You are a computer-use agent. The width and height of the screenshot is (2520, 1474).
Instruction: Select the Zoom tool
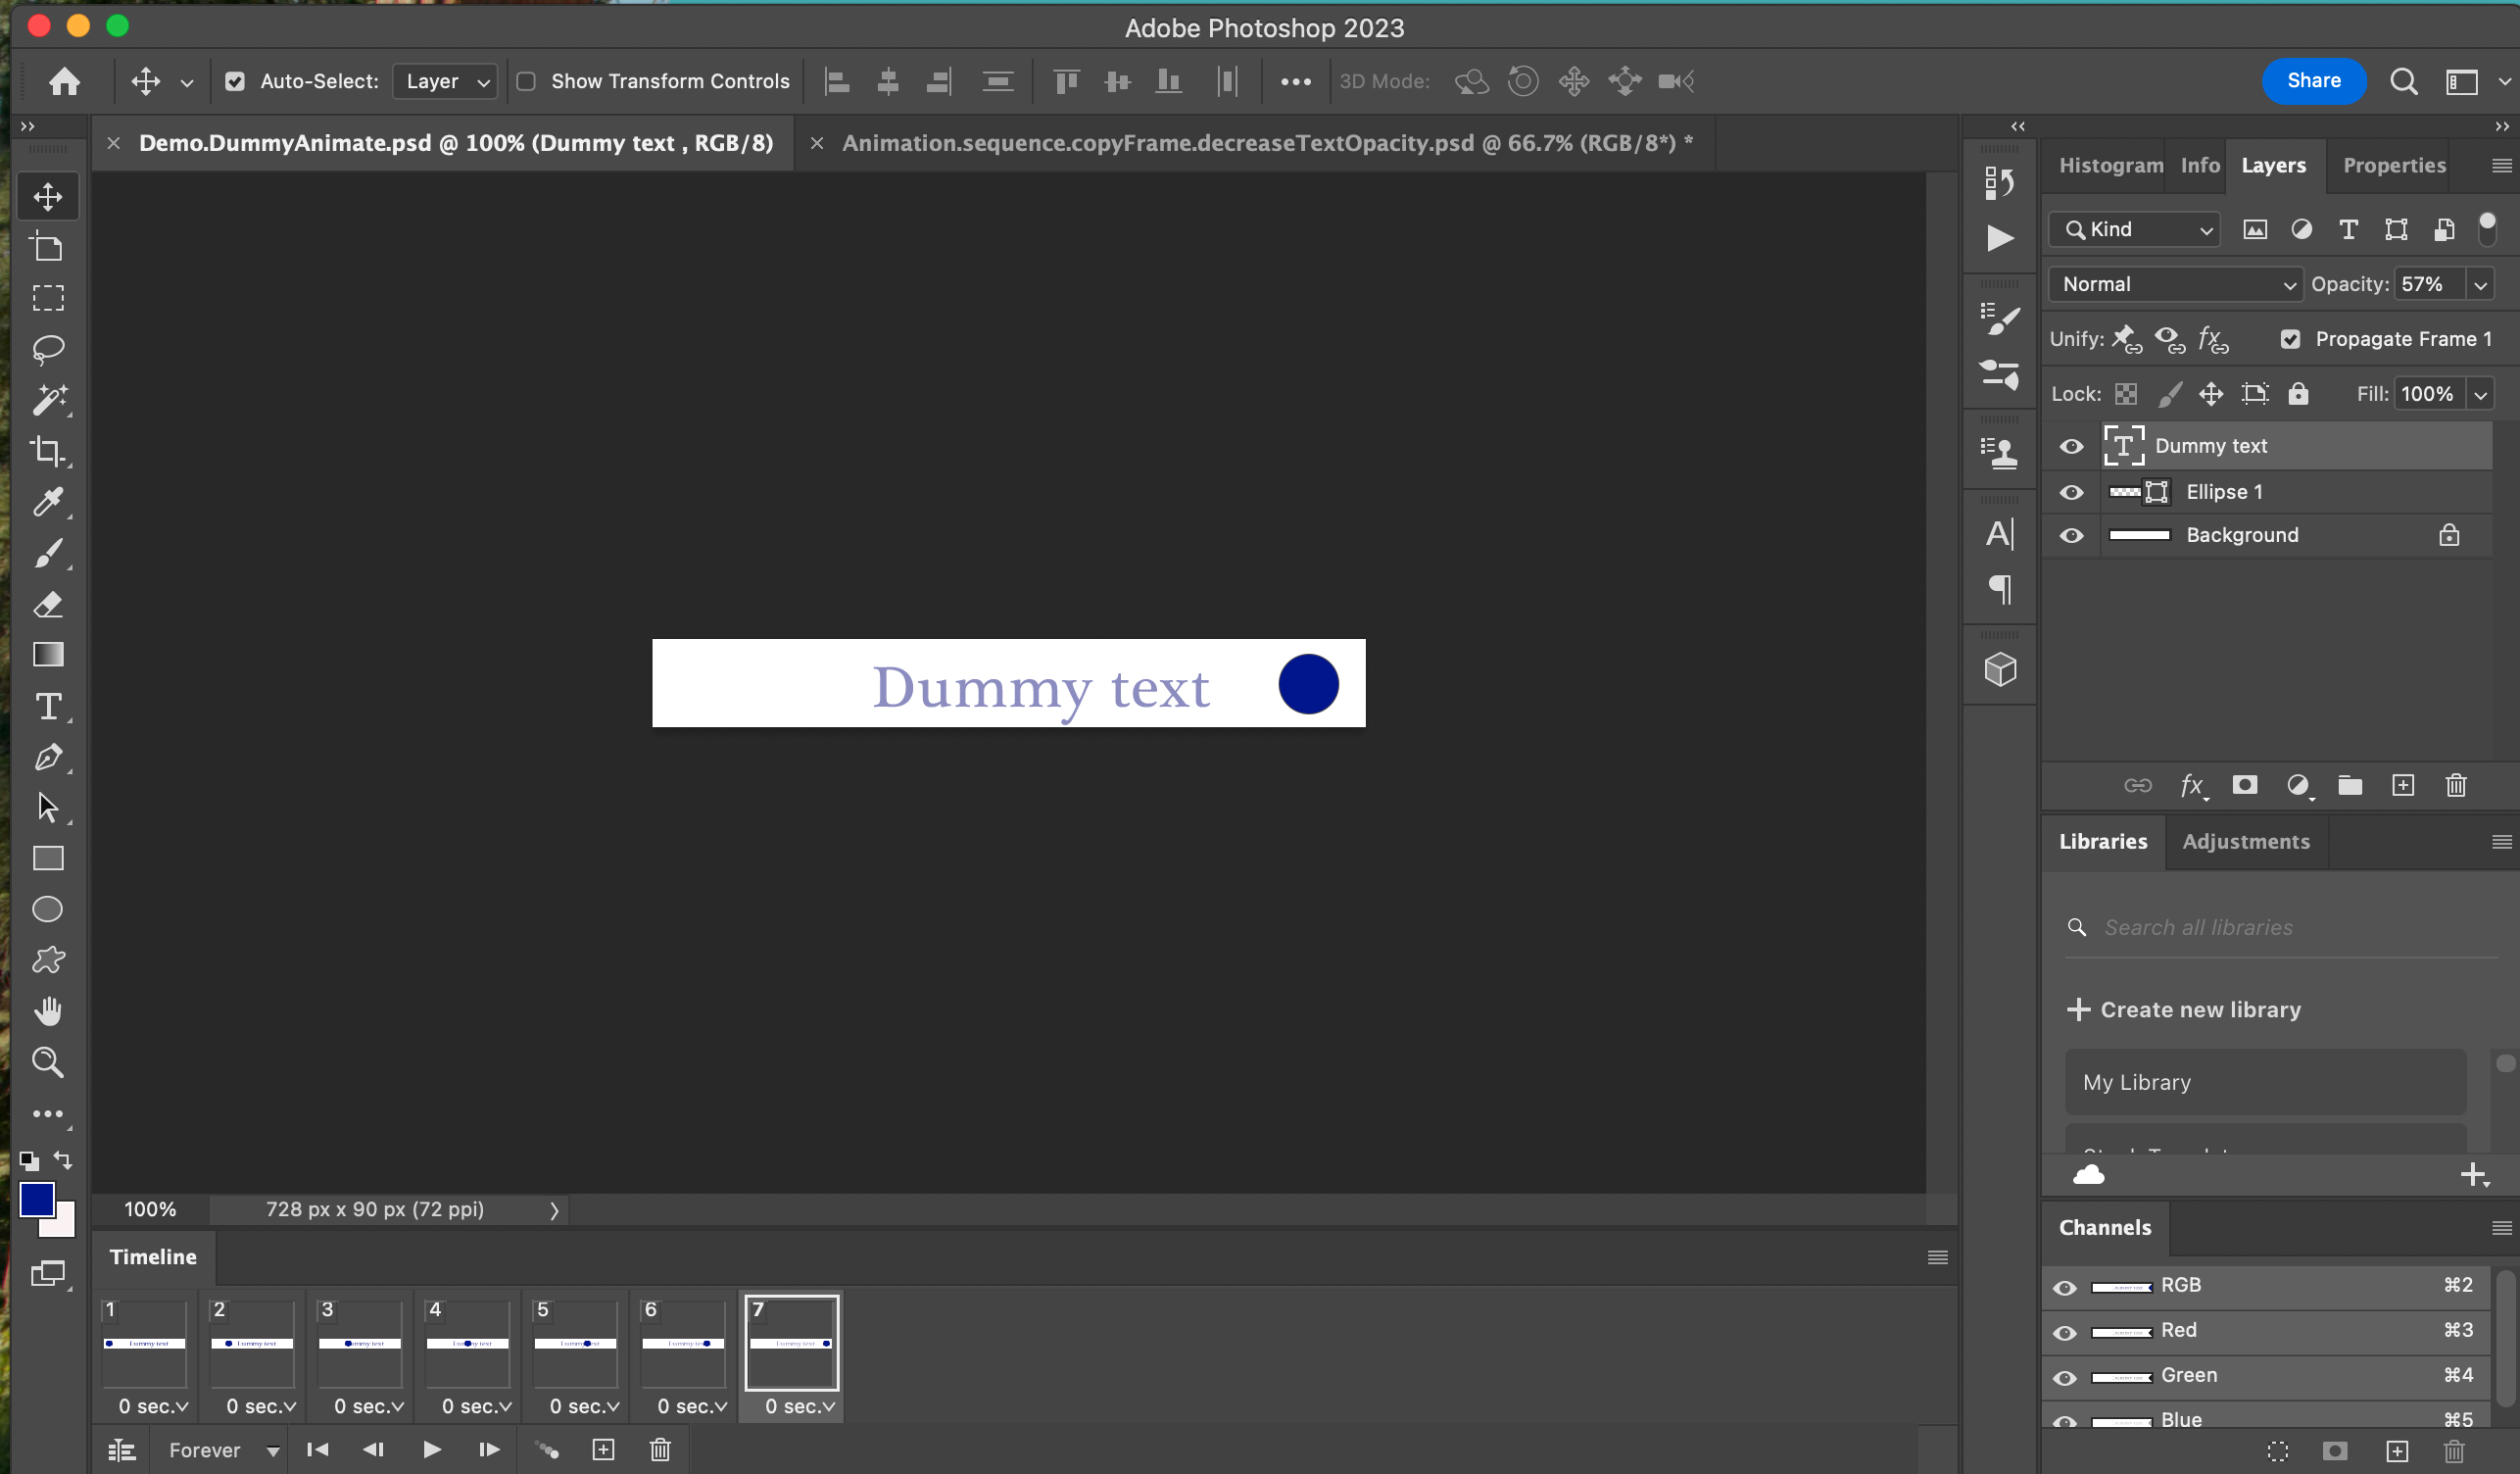48,1062
